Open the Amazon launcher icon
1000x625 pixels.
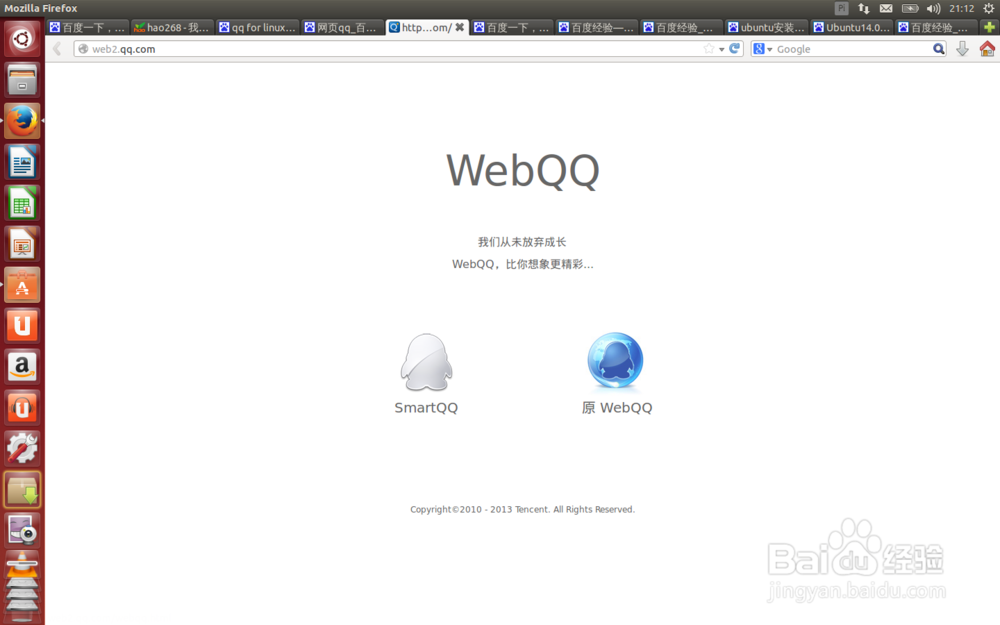coord(22,366)
